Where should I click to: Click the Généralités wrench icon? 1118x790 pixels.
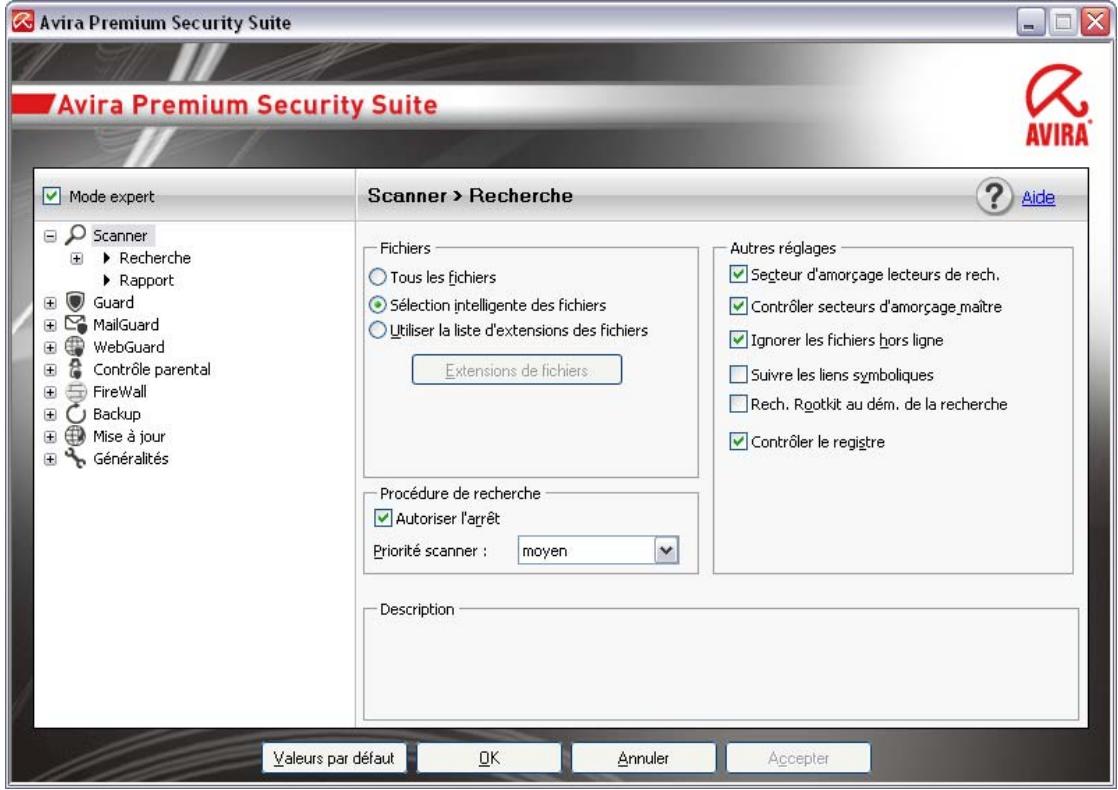(75, 458)
